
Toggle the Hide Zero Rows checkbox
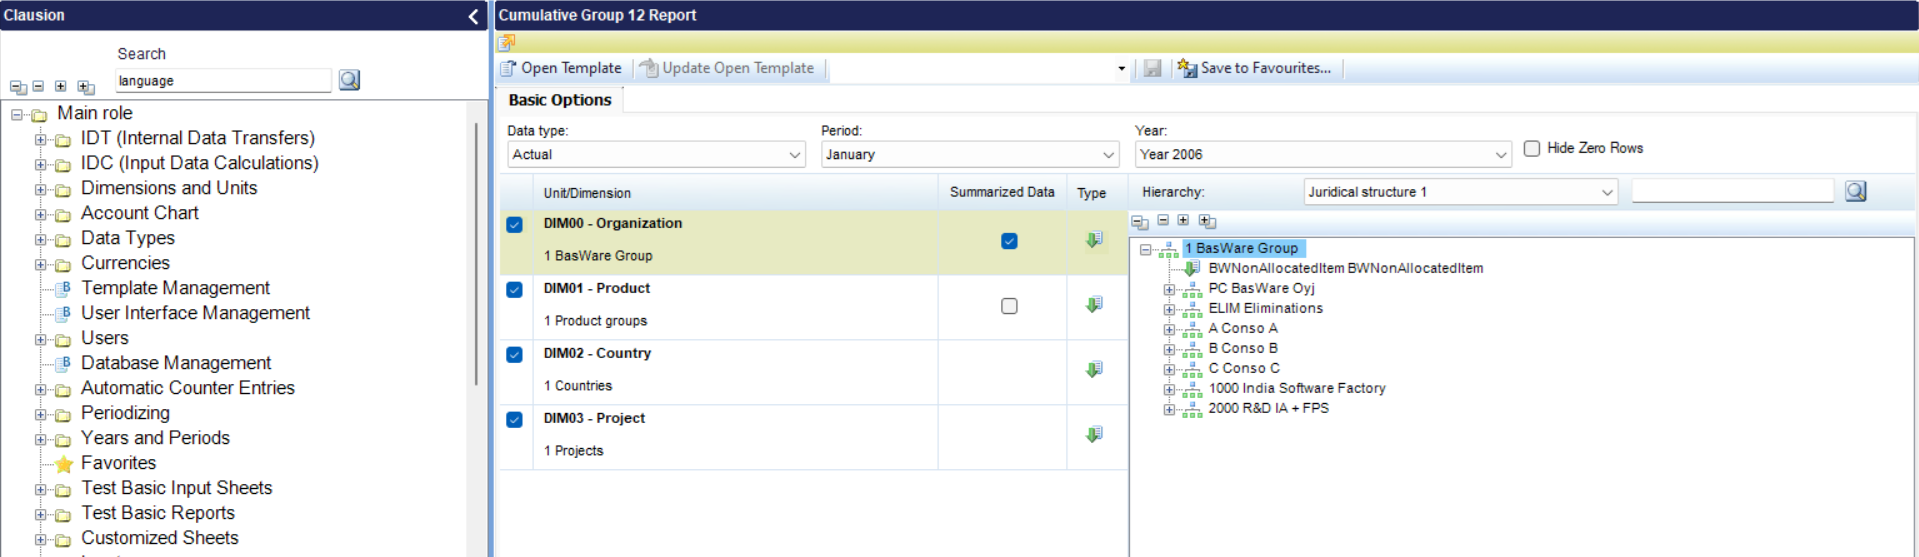pos(1532,148)
